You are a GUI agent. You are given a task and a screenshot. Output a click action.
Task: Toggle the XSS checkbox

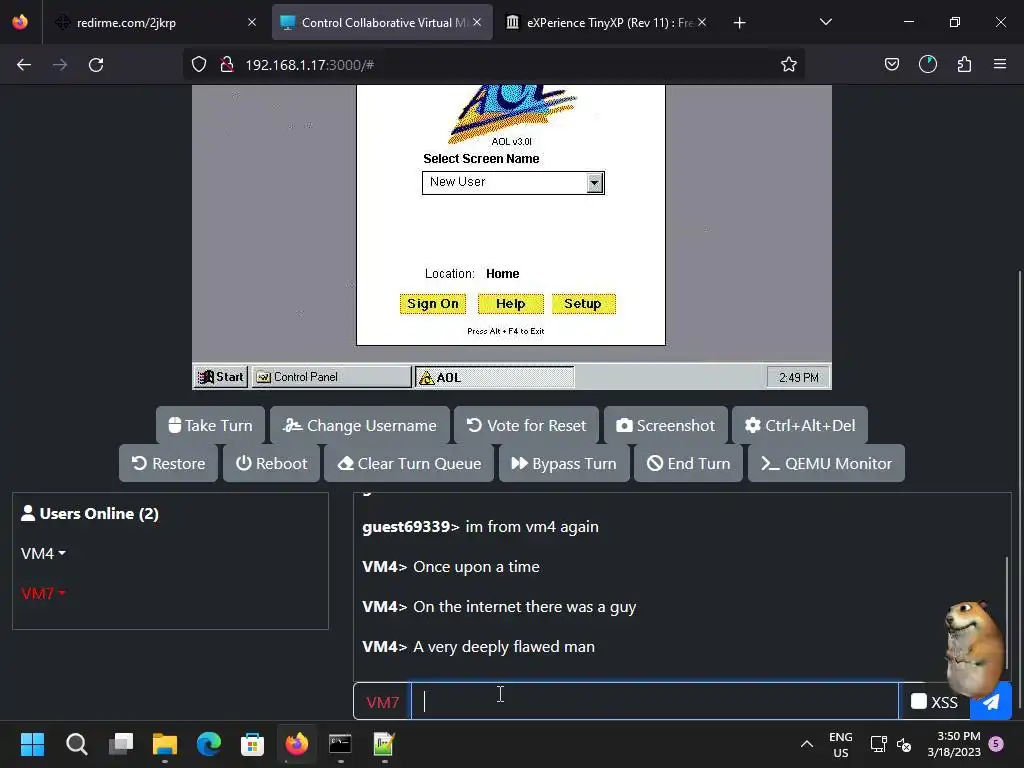pos(919,701)
